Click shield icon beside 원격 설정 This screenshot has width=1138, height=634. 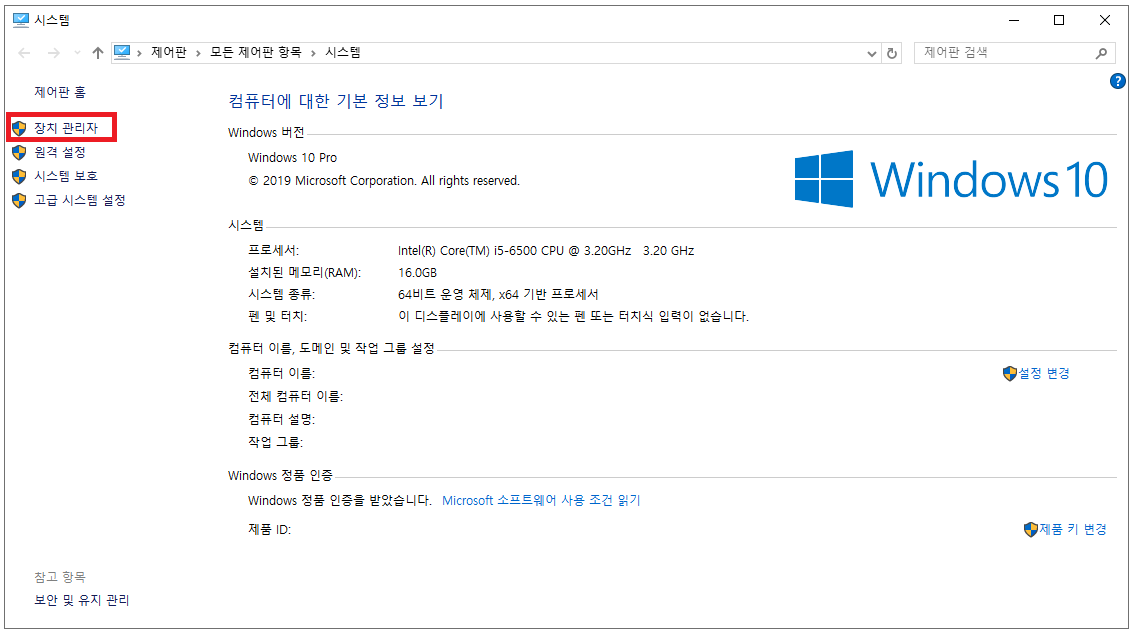(20, 152)
